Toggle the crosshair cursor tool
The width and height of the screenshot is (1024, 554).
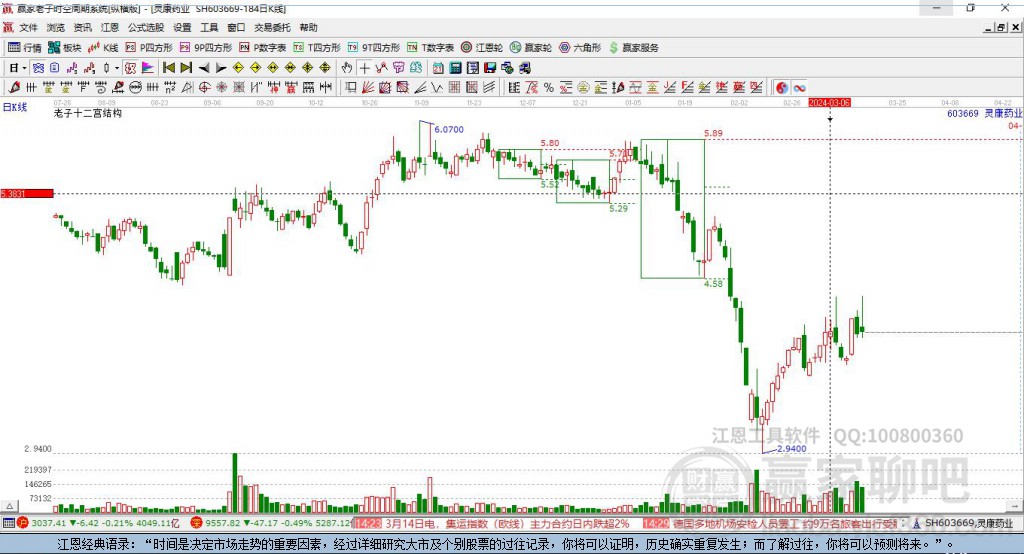click(x=364, y=67)
